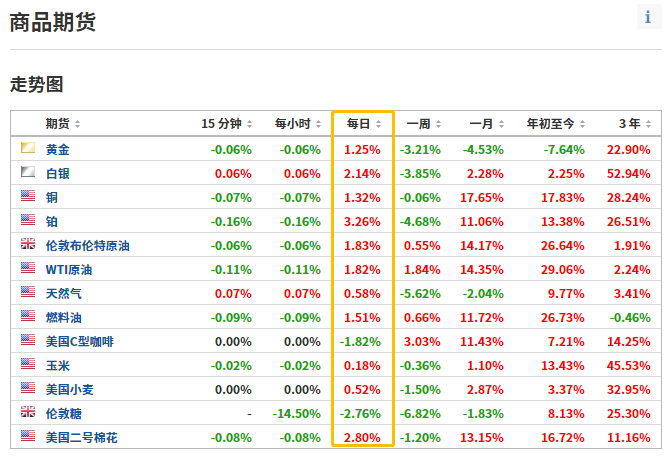The width and height of the screenshot is (672, 459).
Task: Click the info icon at top right
Action: (x=648, y=17)
